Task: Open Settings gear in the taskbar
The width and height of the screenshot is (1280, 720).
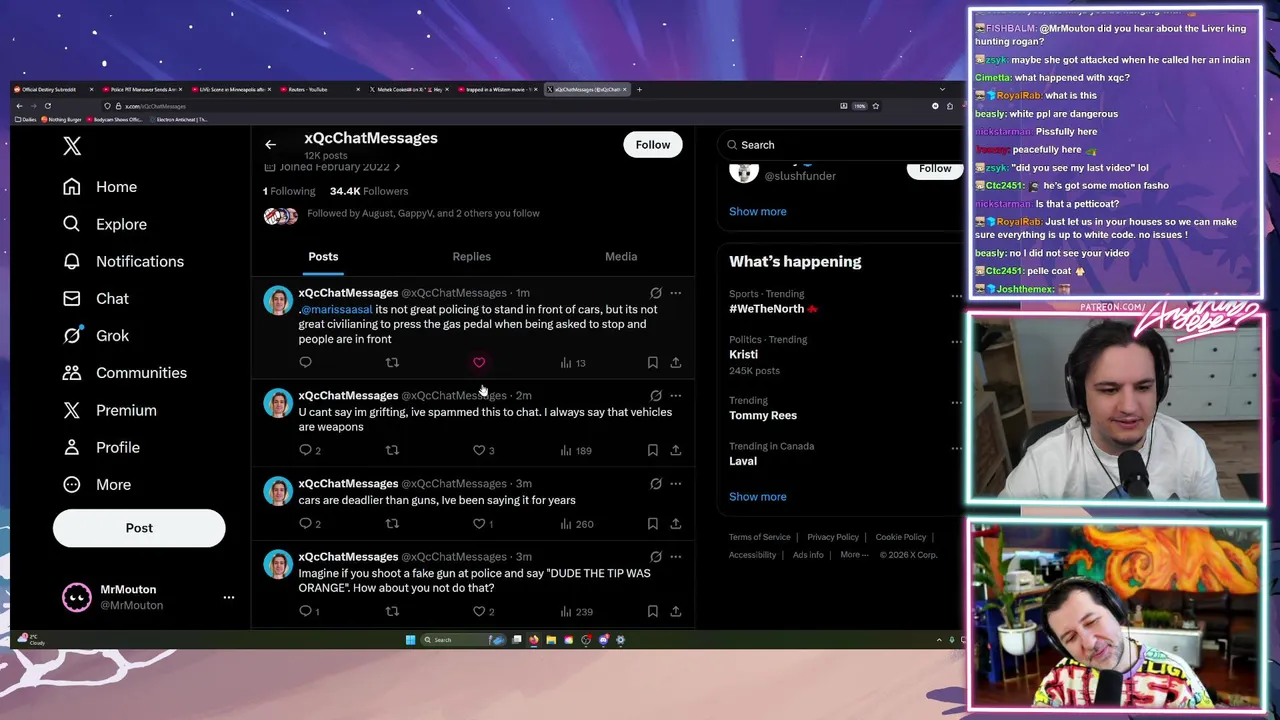Action: tap(620, 640)
